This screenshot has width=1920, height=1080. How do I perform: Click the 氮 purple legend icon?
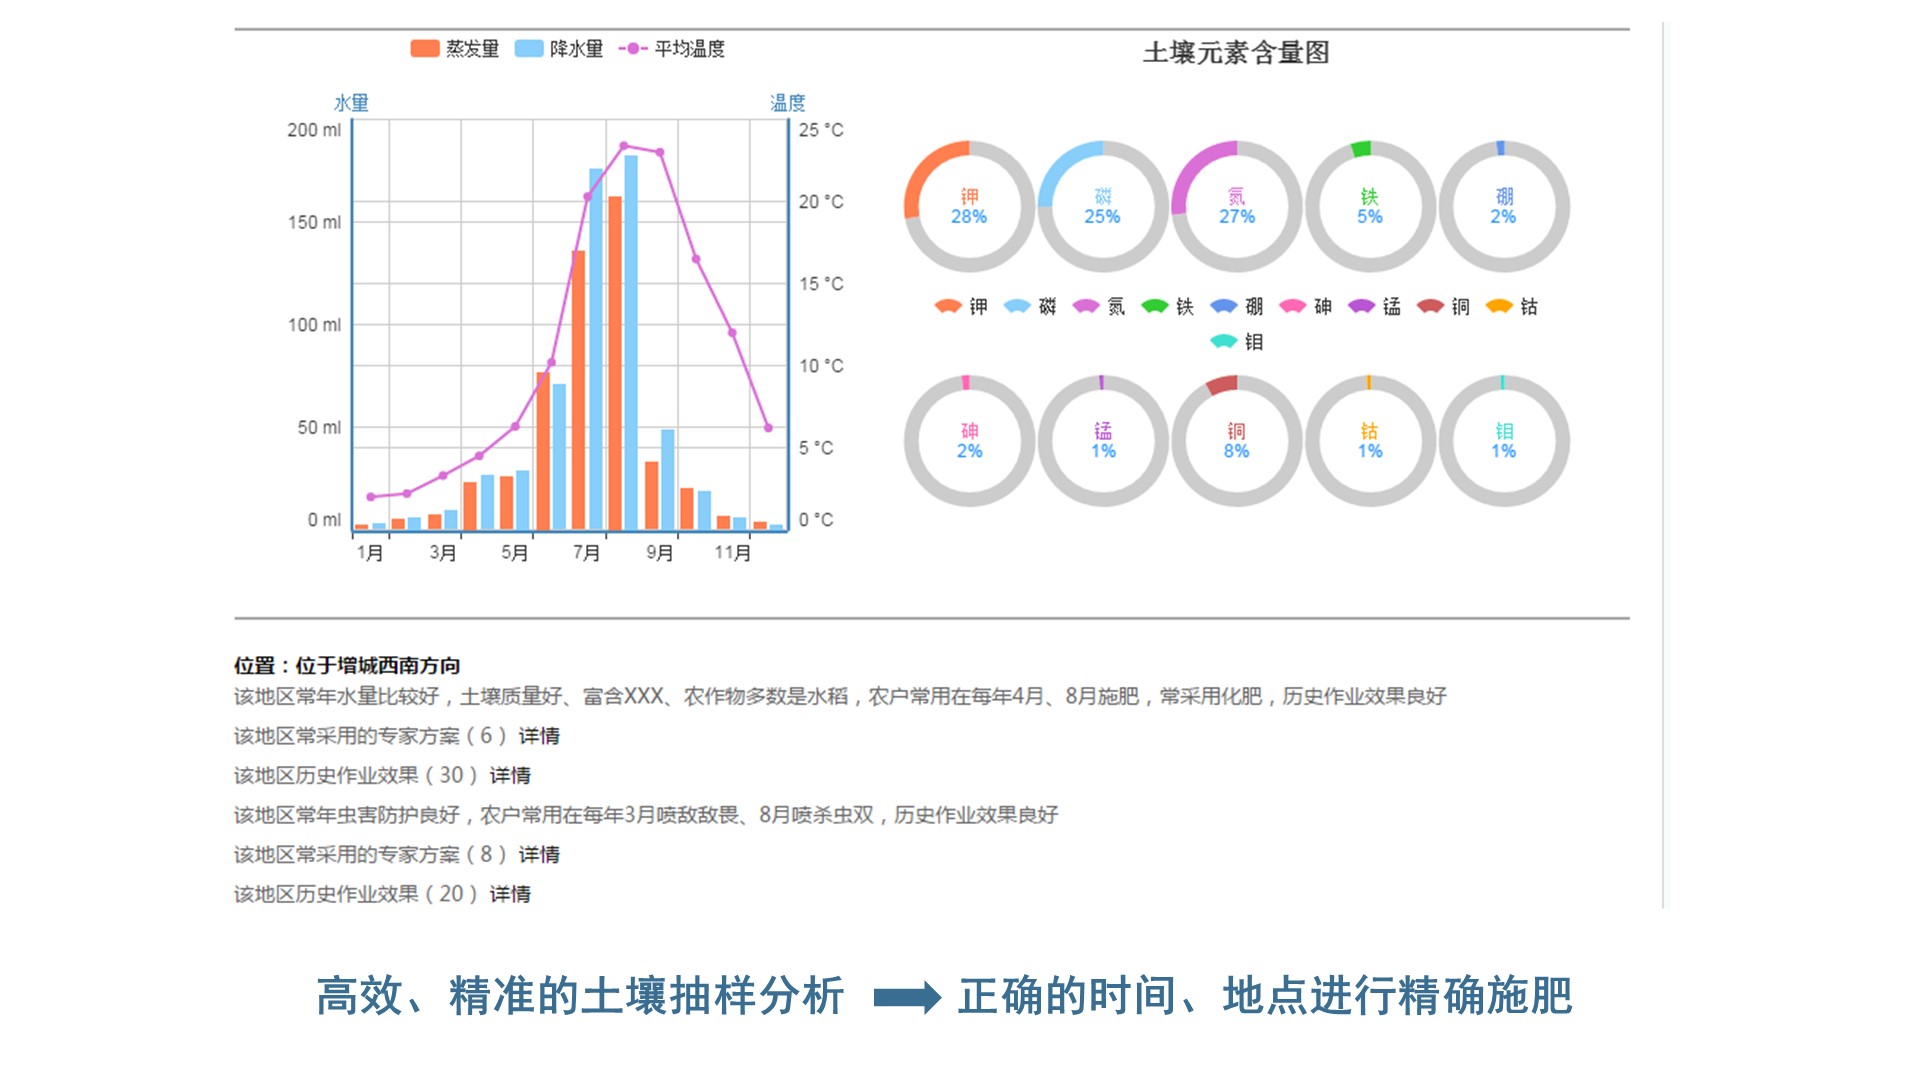(x=1086, y=306)
